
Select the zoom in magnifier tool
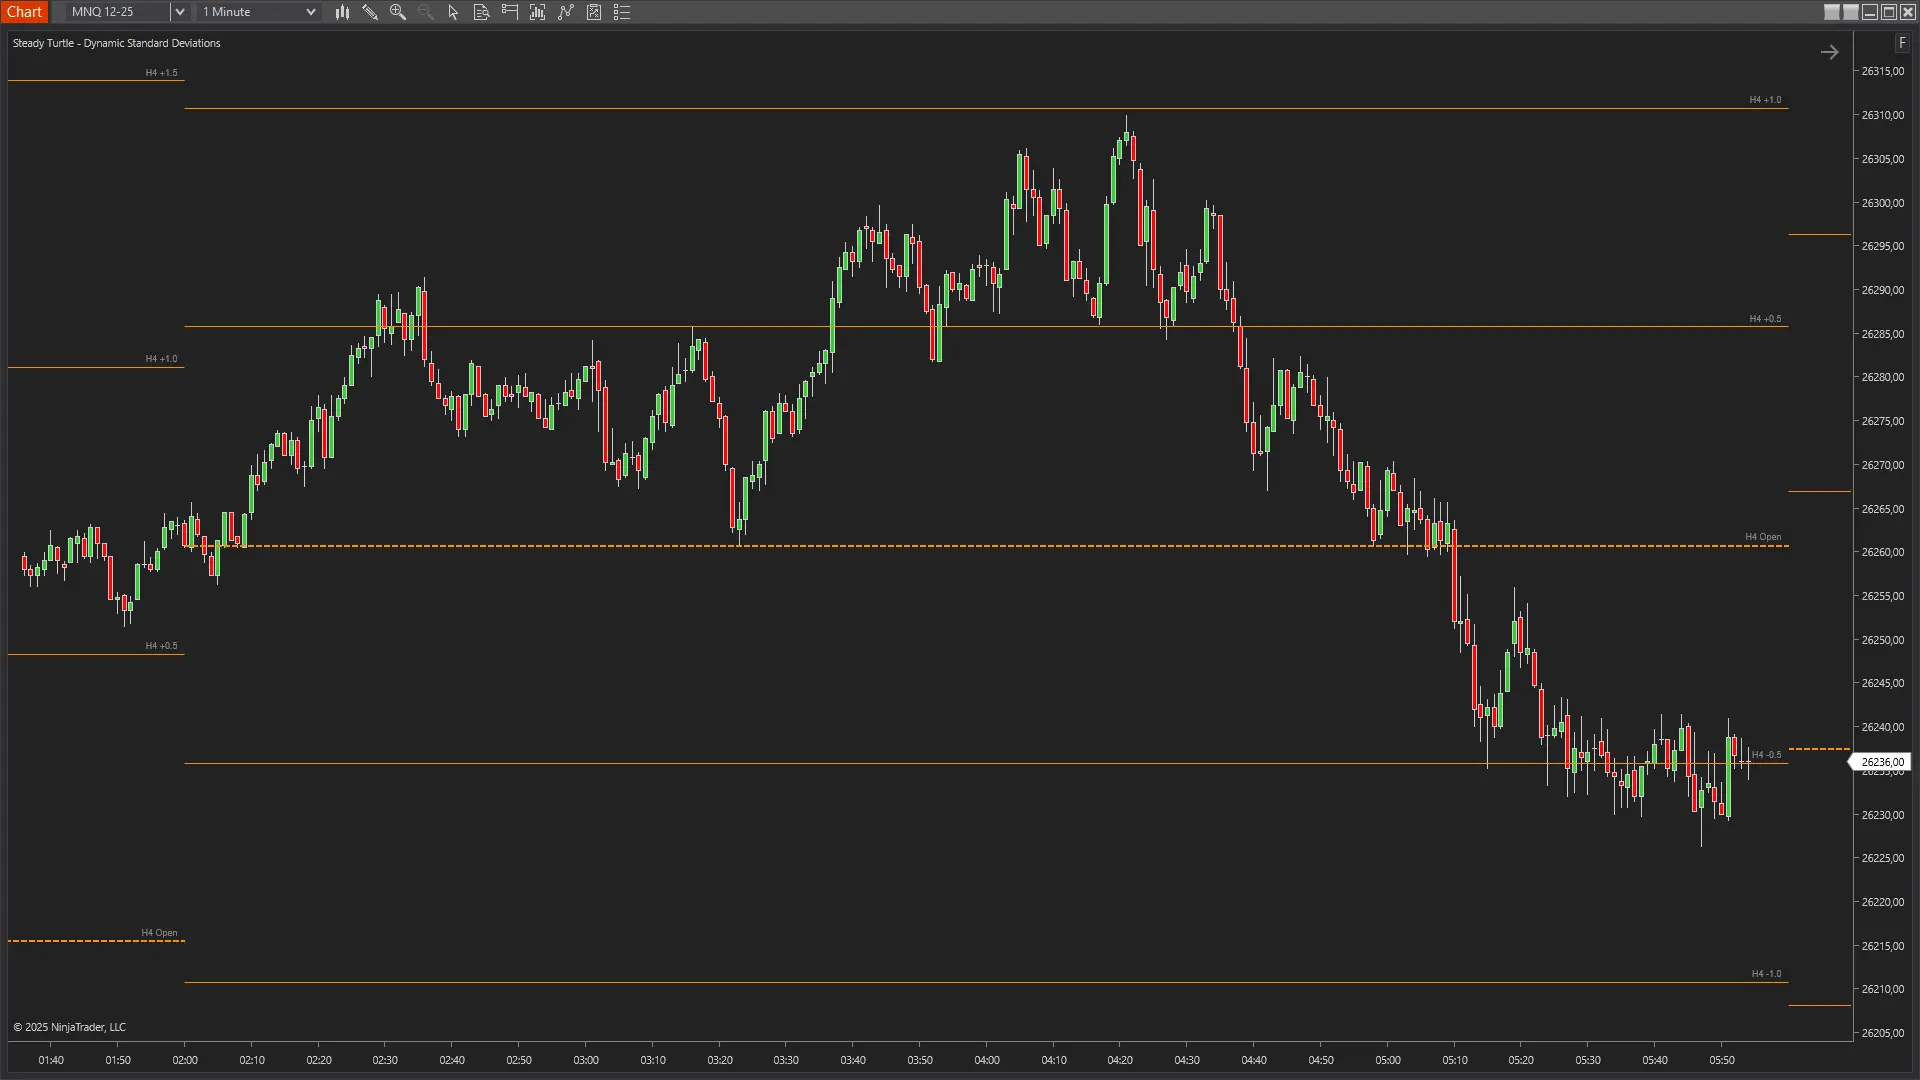point(398,12)
